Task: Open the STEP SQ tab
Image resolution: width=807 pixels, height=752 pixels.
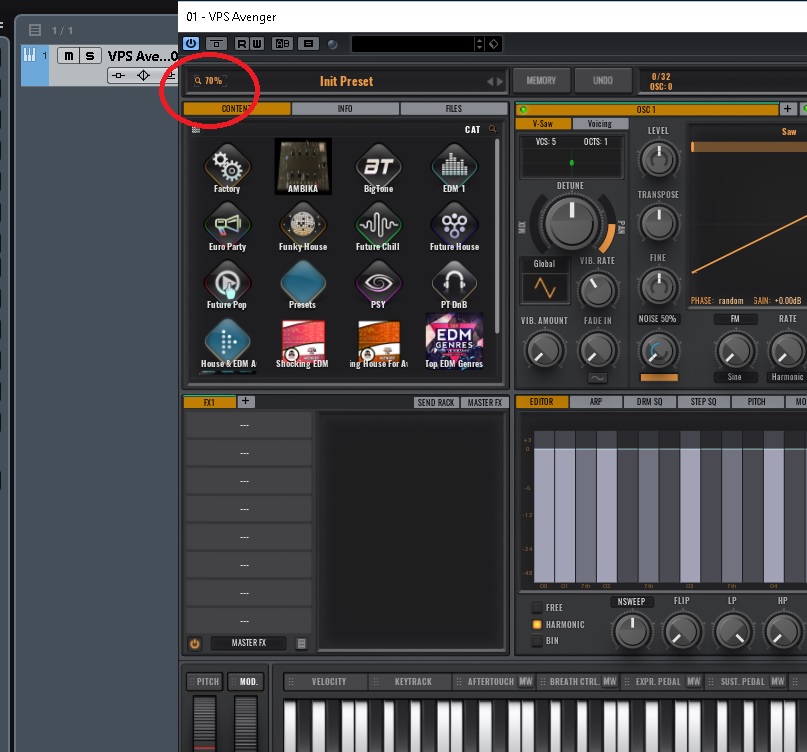Action: [703, 401]
